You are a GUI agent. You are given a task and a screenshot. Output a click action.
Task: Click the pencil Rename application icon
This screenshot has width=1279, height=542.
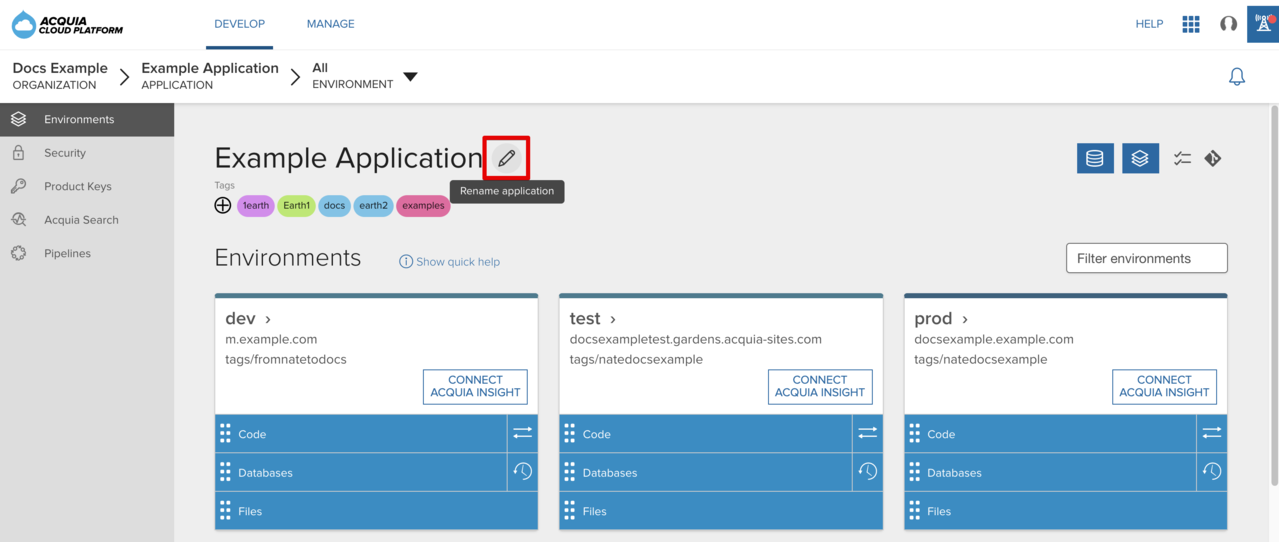coord(507,158)
